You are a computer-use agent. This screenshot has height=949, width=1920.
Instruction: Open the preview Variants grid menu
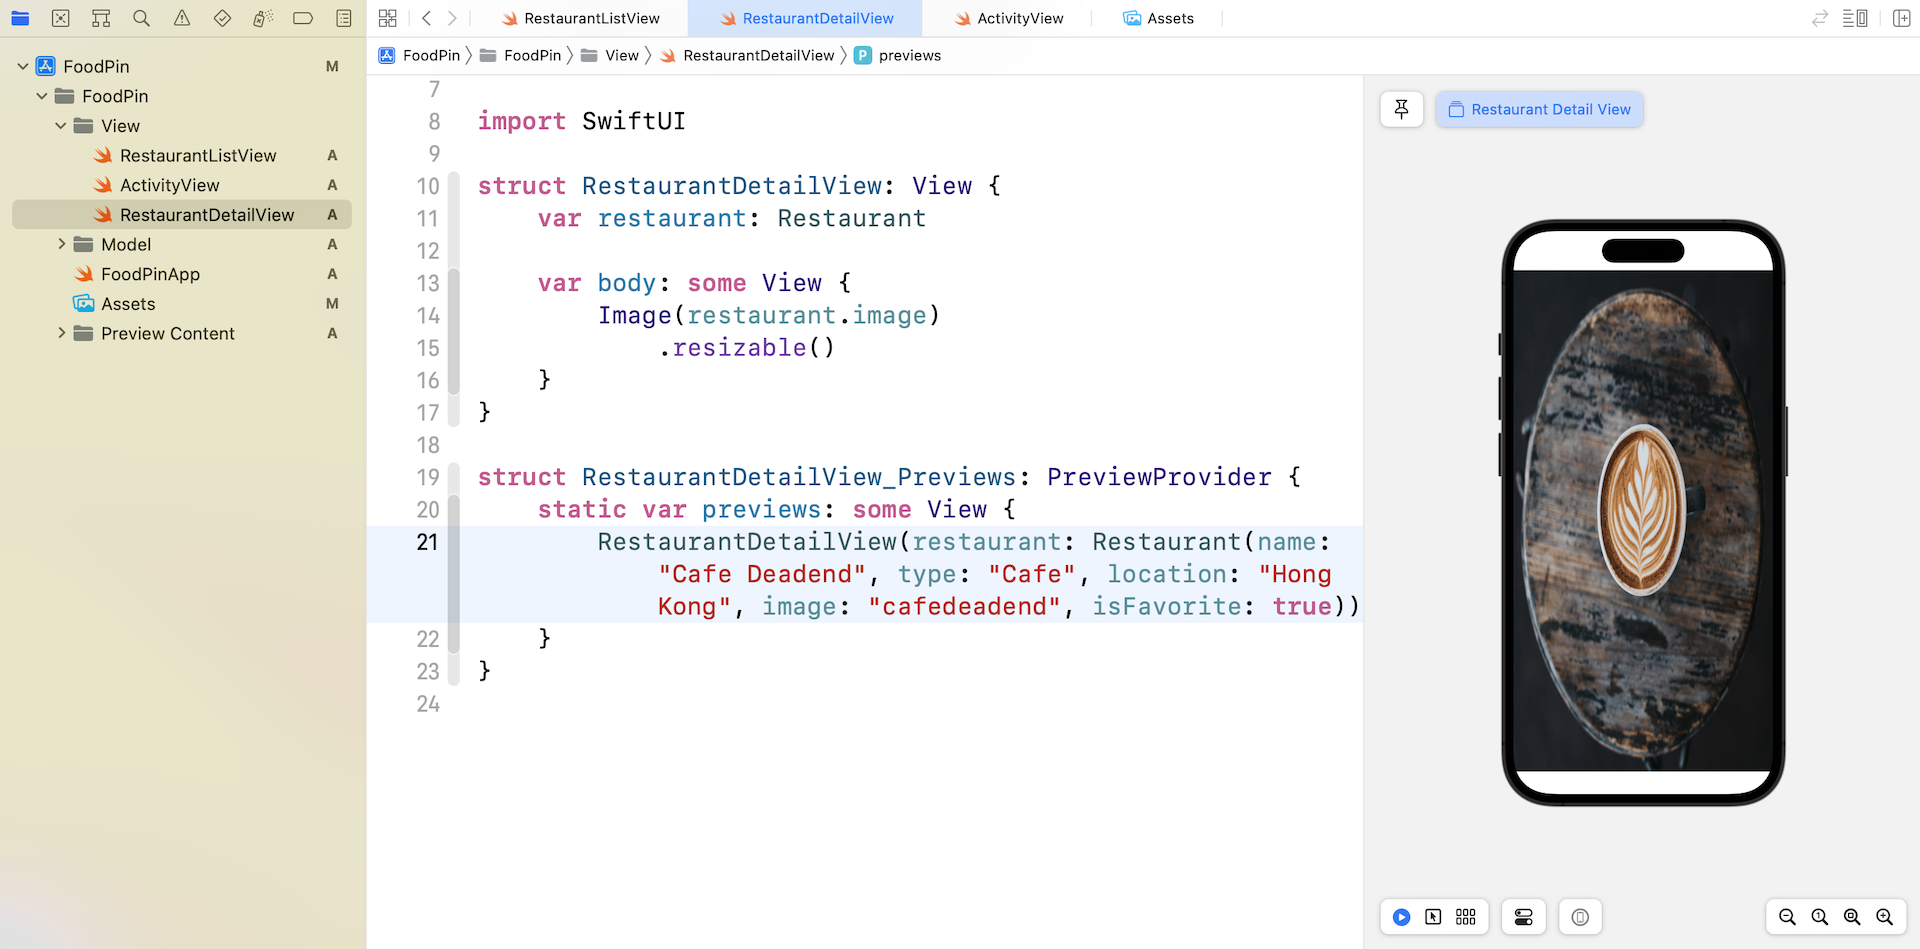tap(1466, 917)
